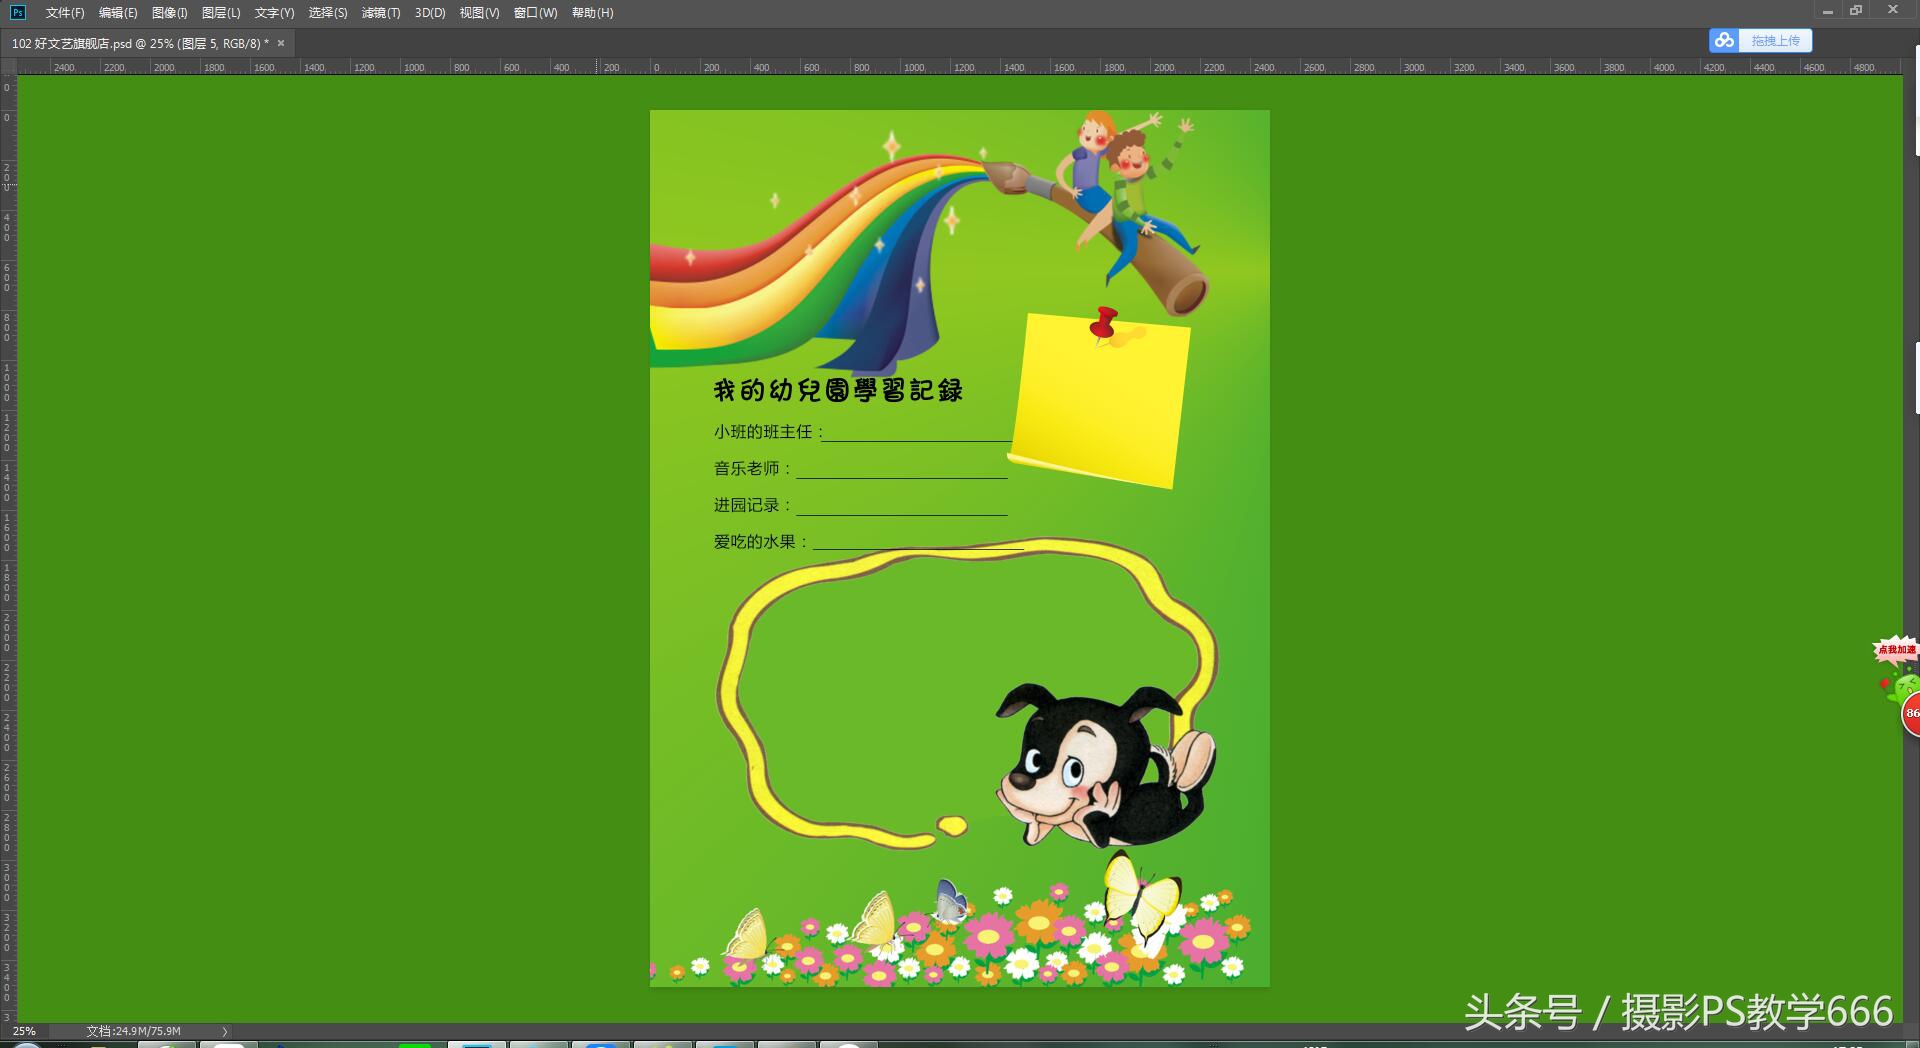This screenshot has width=1920, height=1048.
Task: Click the Baidu cloud sync icon
Action: click(1724, 40)
